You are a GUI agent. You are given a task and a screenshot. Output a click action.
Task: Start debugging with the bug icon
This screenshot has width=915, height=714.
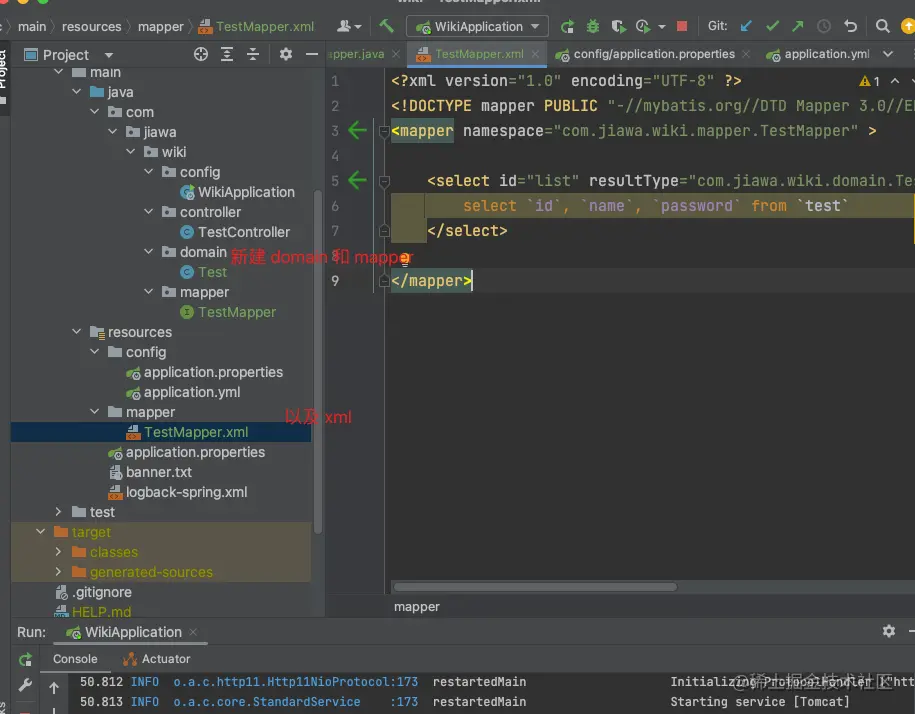click(x=593, y=26)
